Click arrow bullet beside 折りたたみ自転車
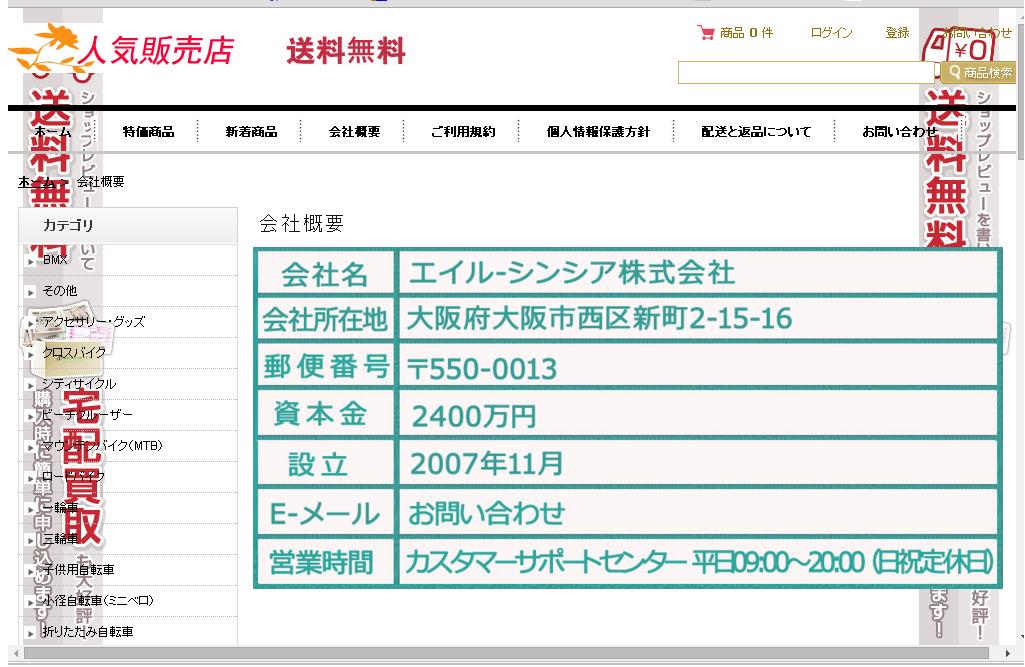This screenshot has width=1025, height=667. coord(30,634)
